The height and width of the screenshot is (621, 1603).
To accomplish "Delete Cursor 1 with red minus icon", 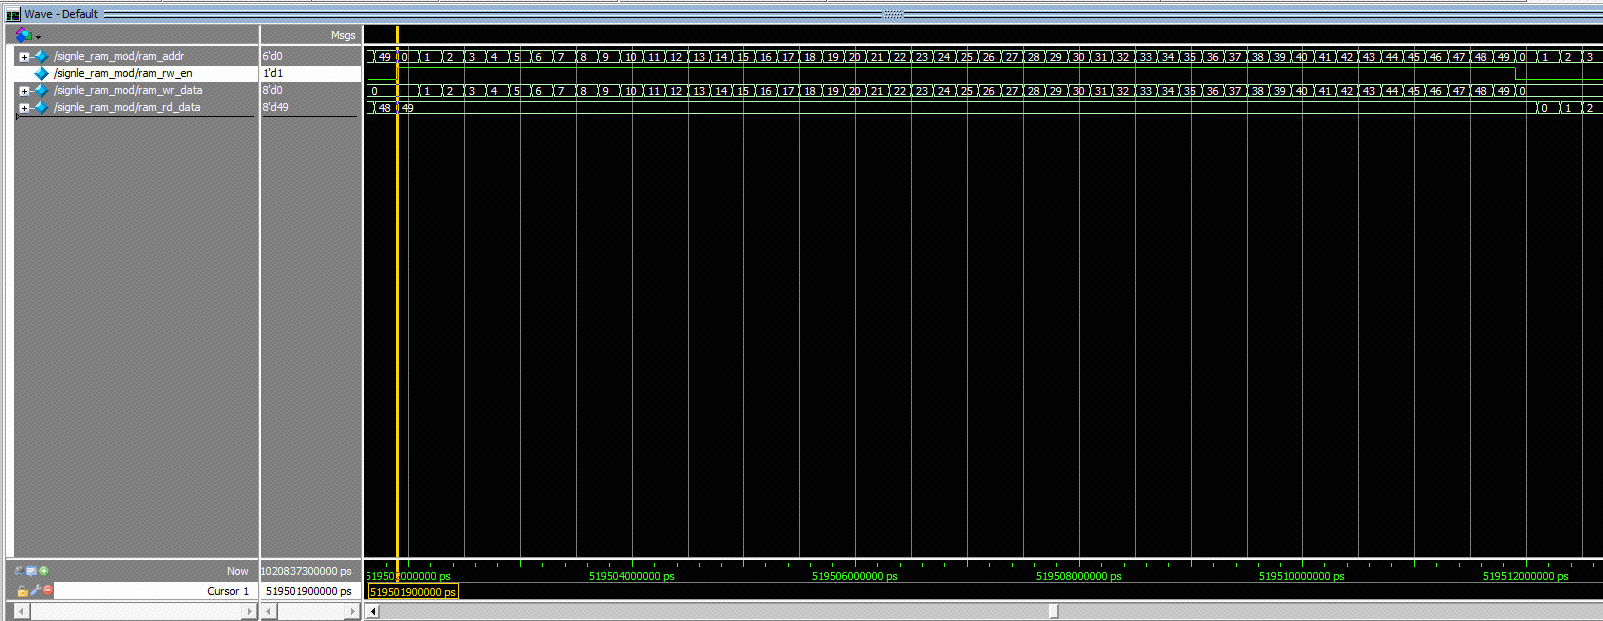I will pyautogui.click(x=47, y=591).
